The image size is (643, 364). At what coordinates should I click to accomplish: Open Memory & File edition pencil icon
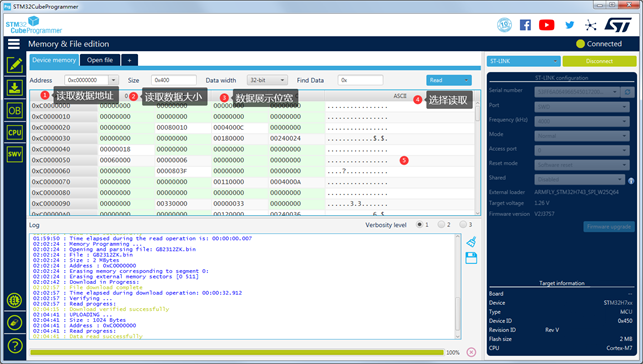14,65
